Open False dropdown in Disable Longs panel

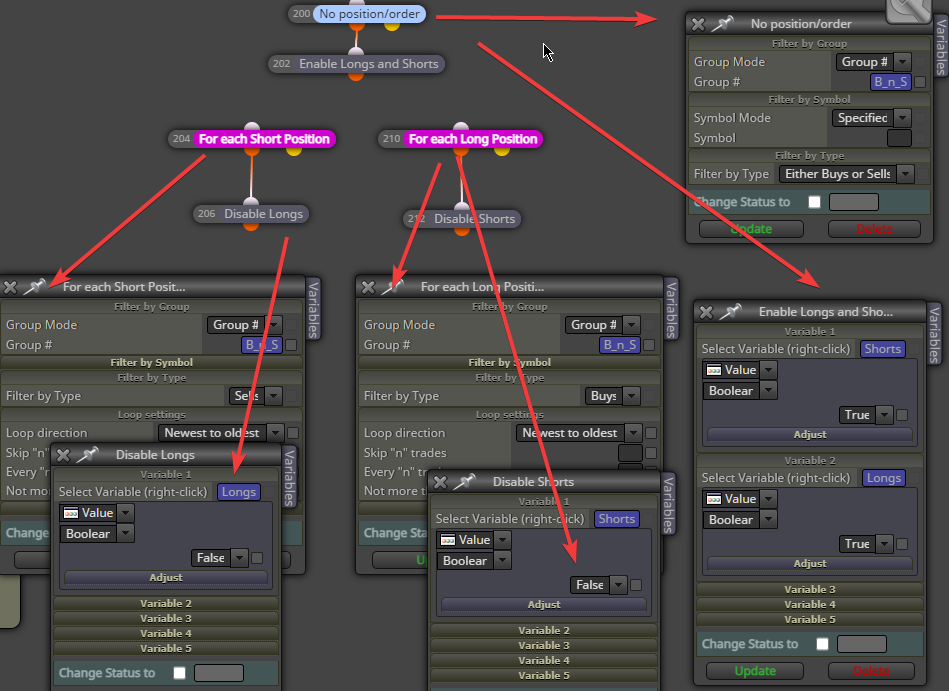tap(220, 558)
